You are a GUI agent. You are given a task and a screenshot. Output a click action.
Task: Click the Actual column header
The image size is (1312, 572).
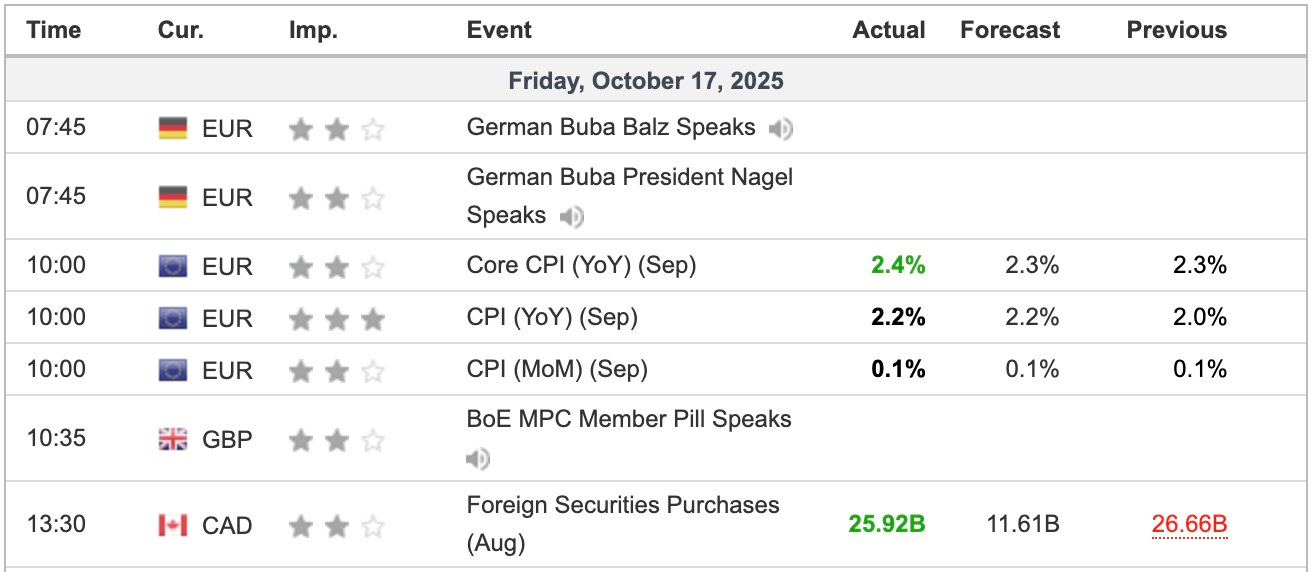pos(888,30)
